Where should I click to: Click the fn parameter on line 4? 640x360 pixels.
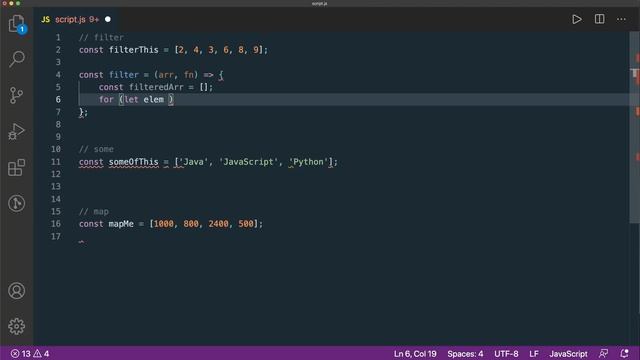click(189, 75)
